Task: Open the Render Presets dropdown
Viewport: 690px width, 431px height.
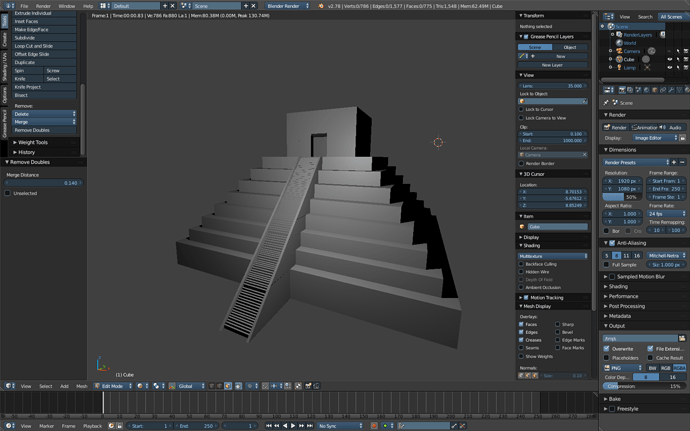Action: point(636,162)
